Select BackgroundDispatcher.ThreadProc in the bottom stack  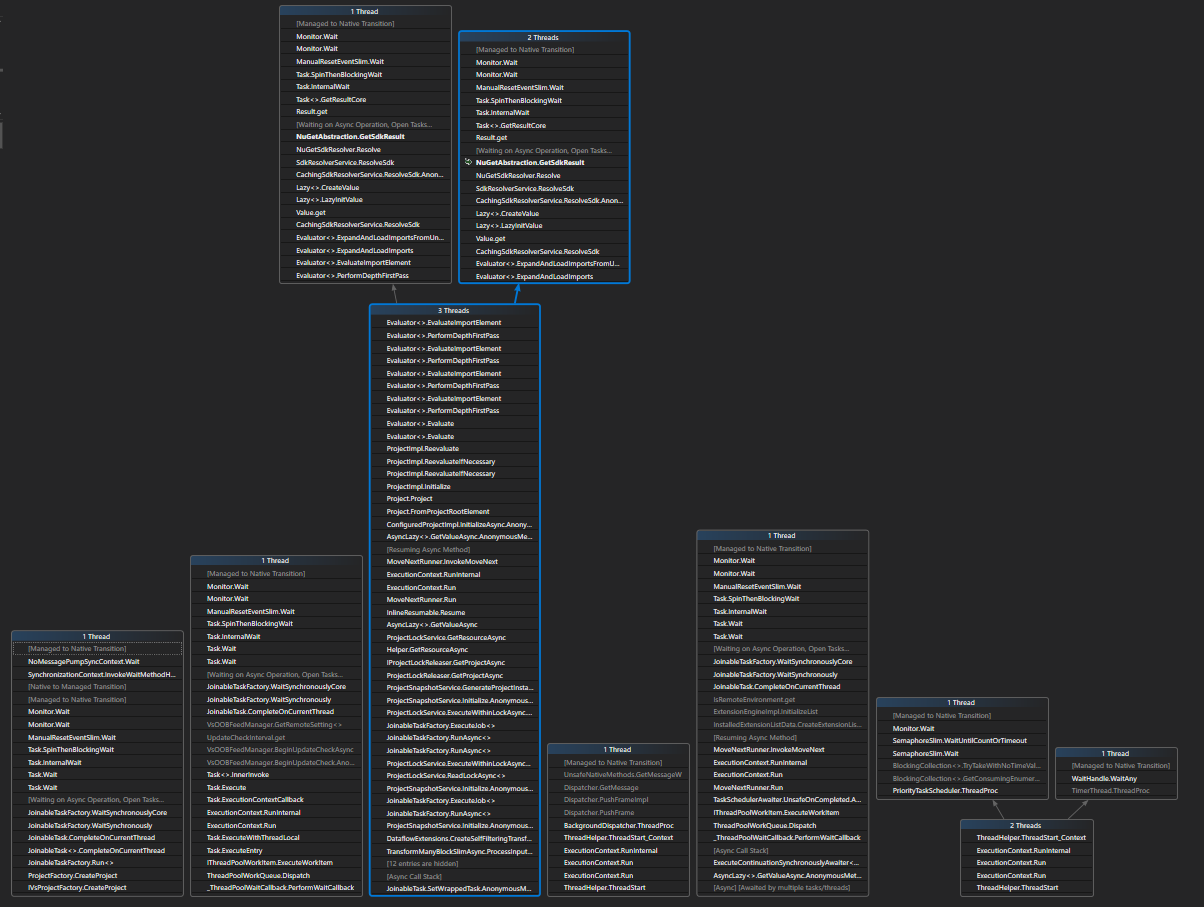pyautogui.click(x=617, y=825)
